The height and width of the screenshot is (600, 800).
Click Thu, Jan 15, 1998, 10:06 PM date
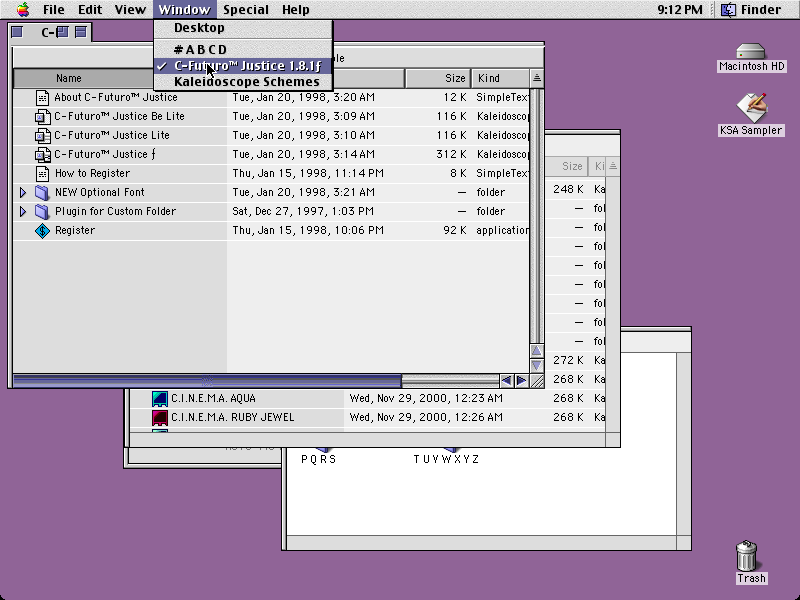(308, 231)
